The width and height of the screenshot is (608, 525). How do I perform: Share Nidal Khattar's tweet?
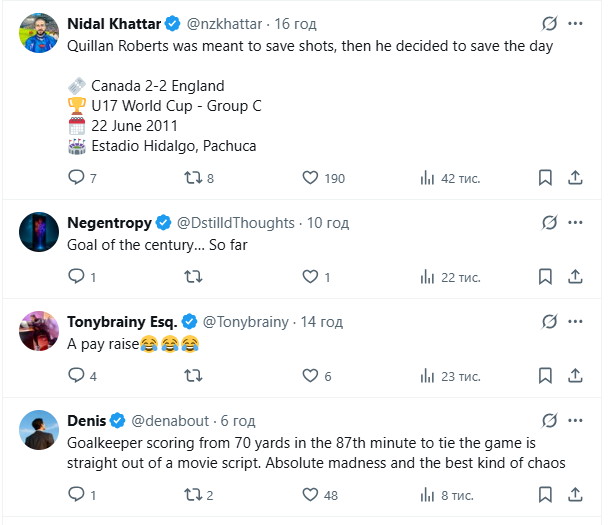click(575, 178)
